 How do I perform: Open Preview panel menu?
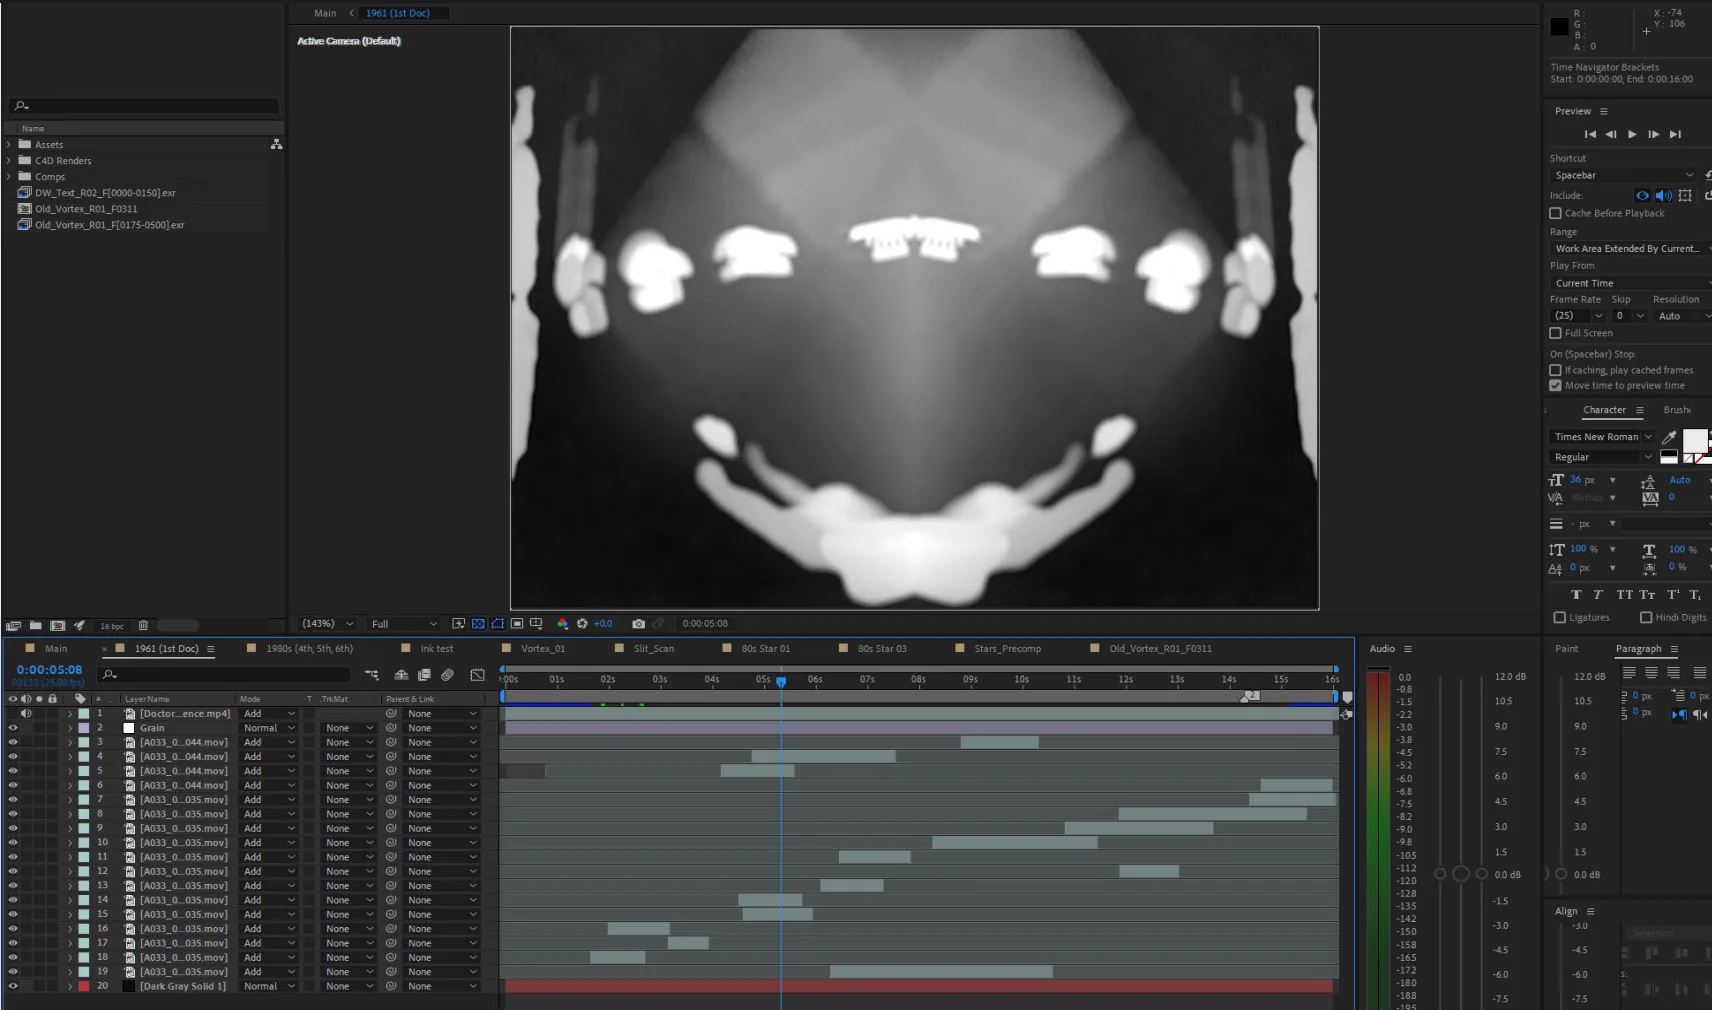1604,111
